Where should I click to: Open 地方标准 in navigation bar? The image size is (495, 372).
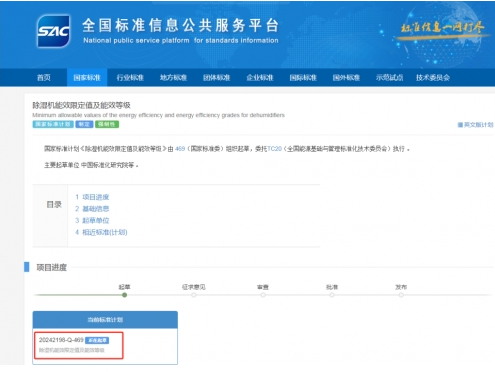(x=173, y=78)
